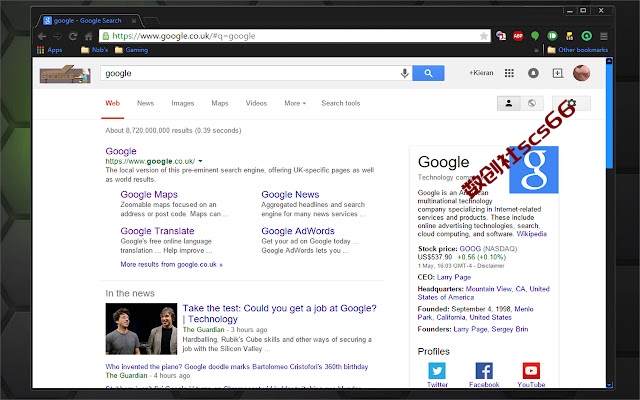Screen dimensions: 640x400
Task: Reload the page with the refresh icon
Action: (x=73, y=36)
